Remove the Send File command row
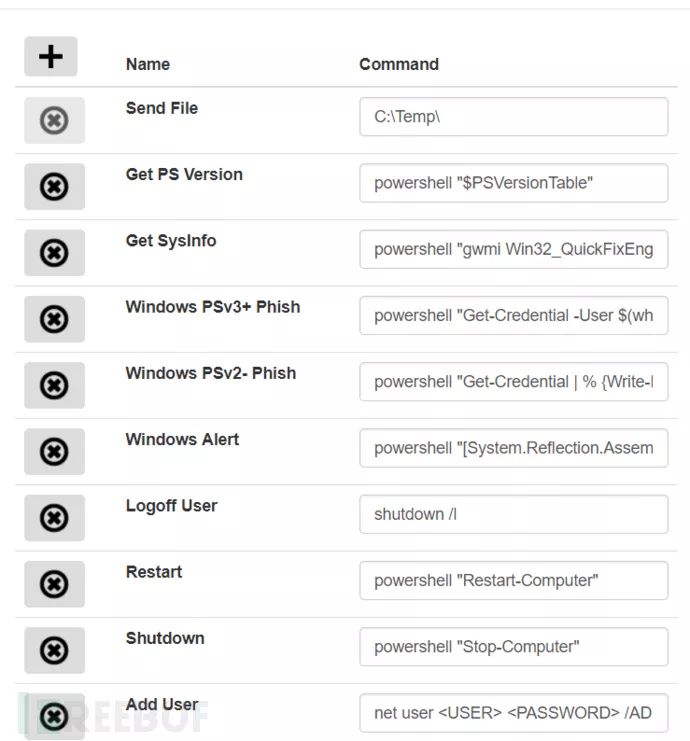The height and width of the screenshot is (741, 690). (54, 121)
